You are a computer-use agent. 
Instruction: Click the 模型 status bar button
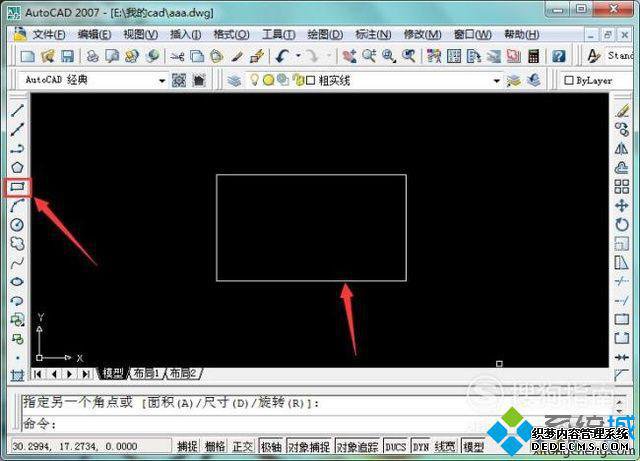point(473,446)
